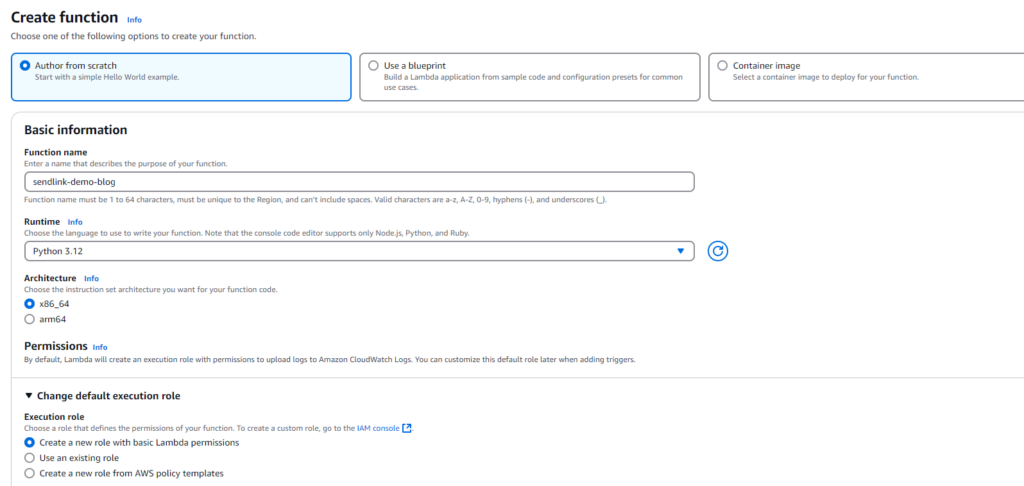Click the IAM console external link icon
This screenshot has width=1024, height=486.
click(408, 428)
